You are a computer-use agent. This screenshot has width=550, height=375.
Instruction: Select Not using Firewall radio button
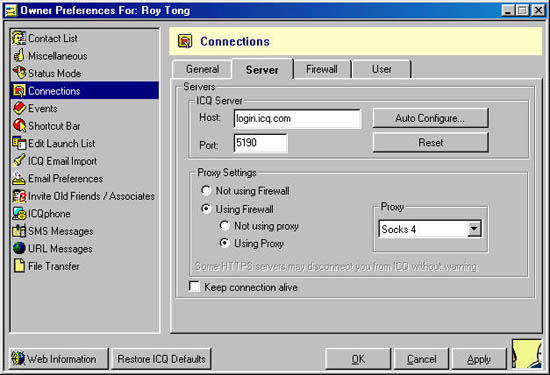click(x=206, y=190)
